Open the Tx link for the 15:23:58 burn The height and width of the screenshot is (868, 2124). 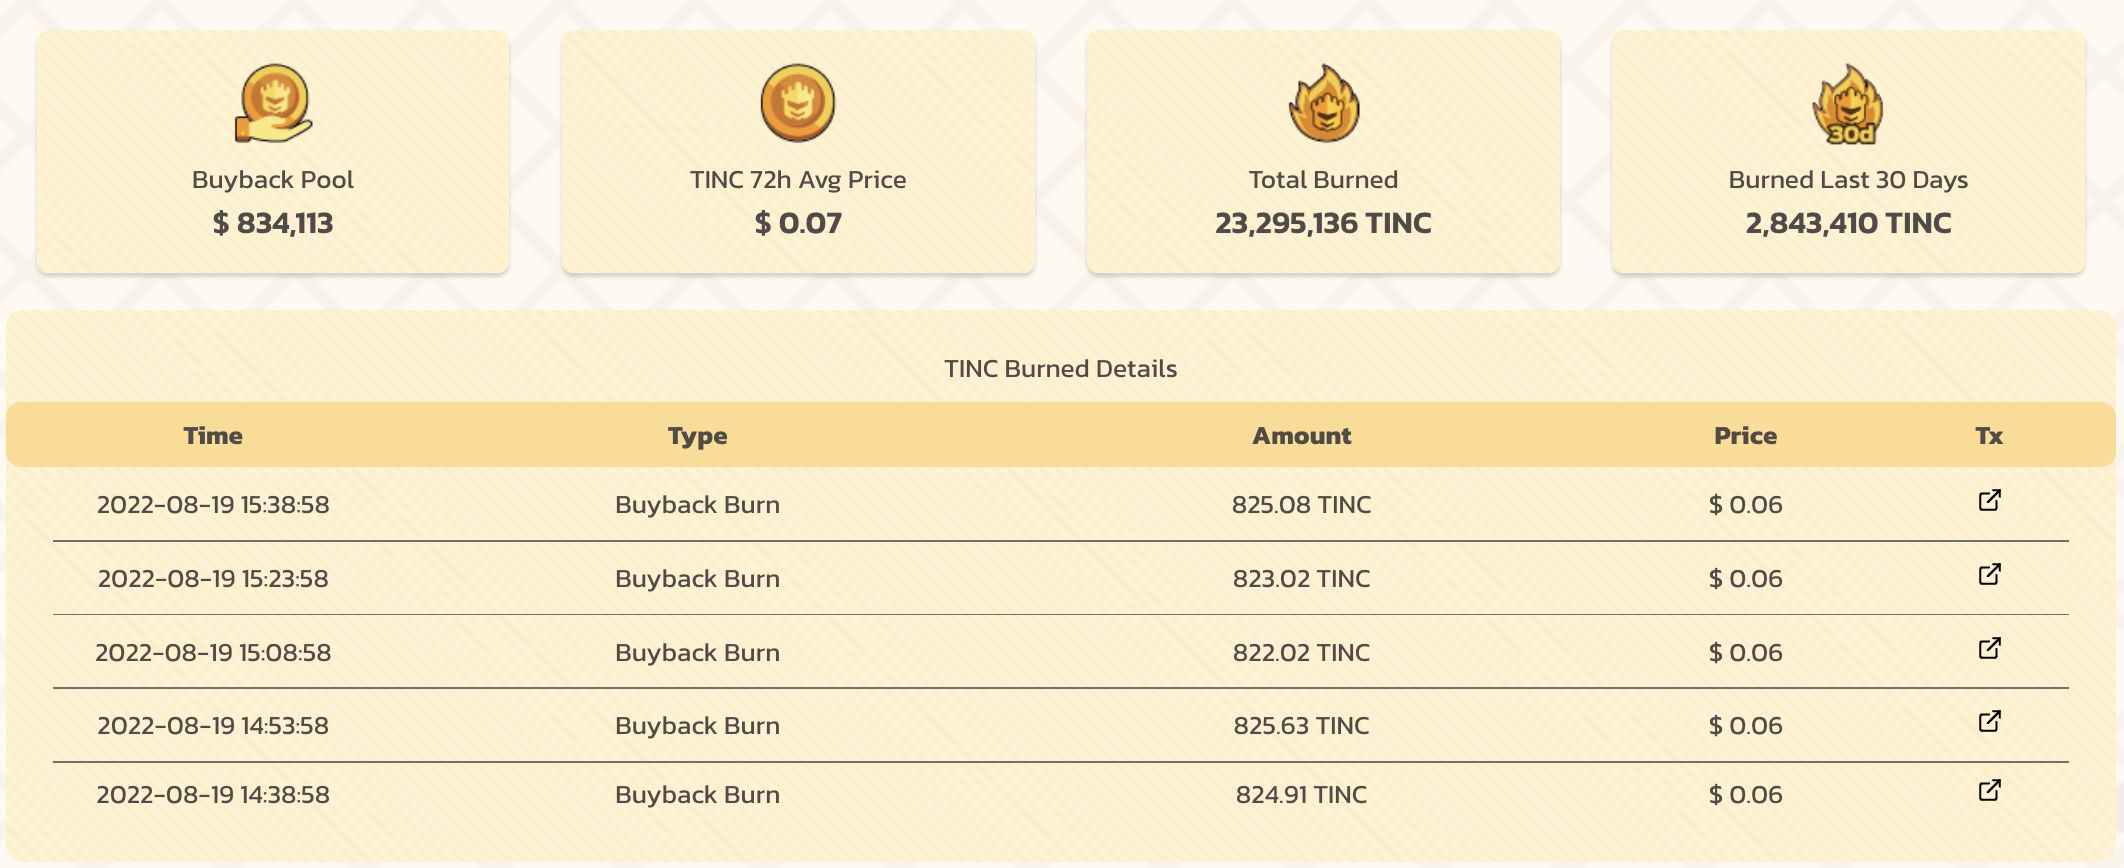point(1992,576)
